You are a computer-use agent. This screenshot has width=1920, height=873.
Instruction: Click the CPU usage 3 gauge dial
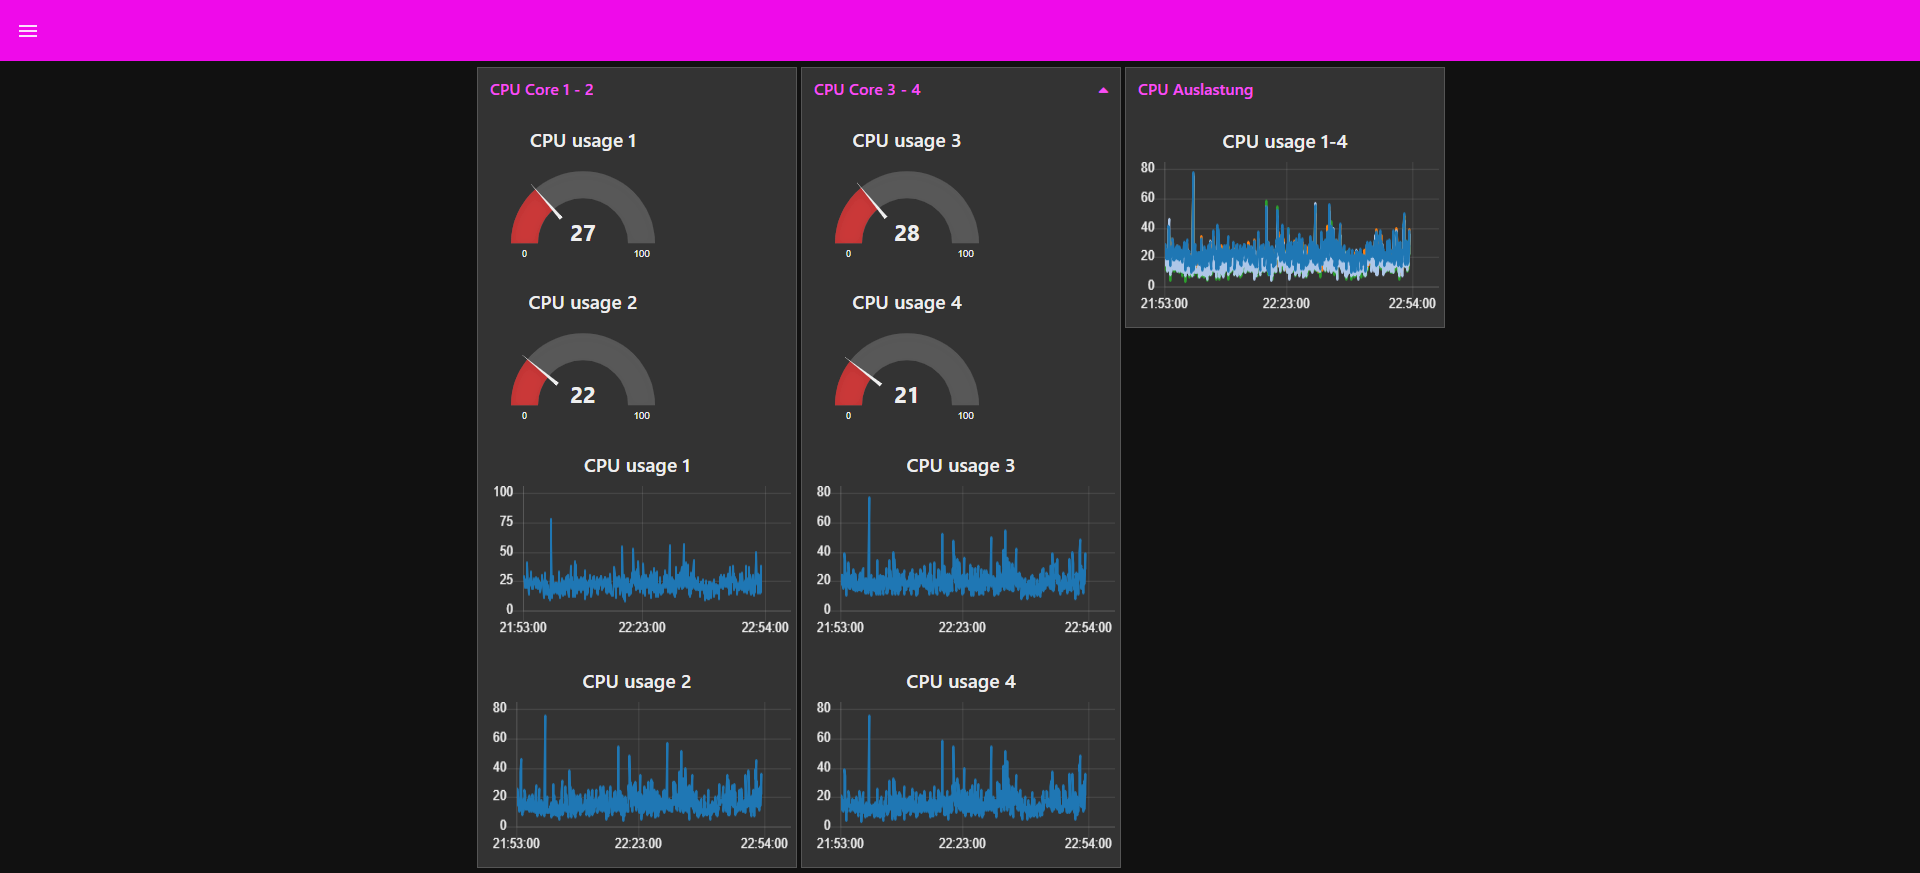coord(907,208)
